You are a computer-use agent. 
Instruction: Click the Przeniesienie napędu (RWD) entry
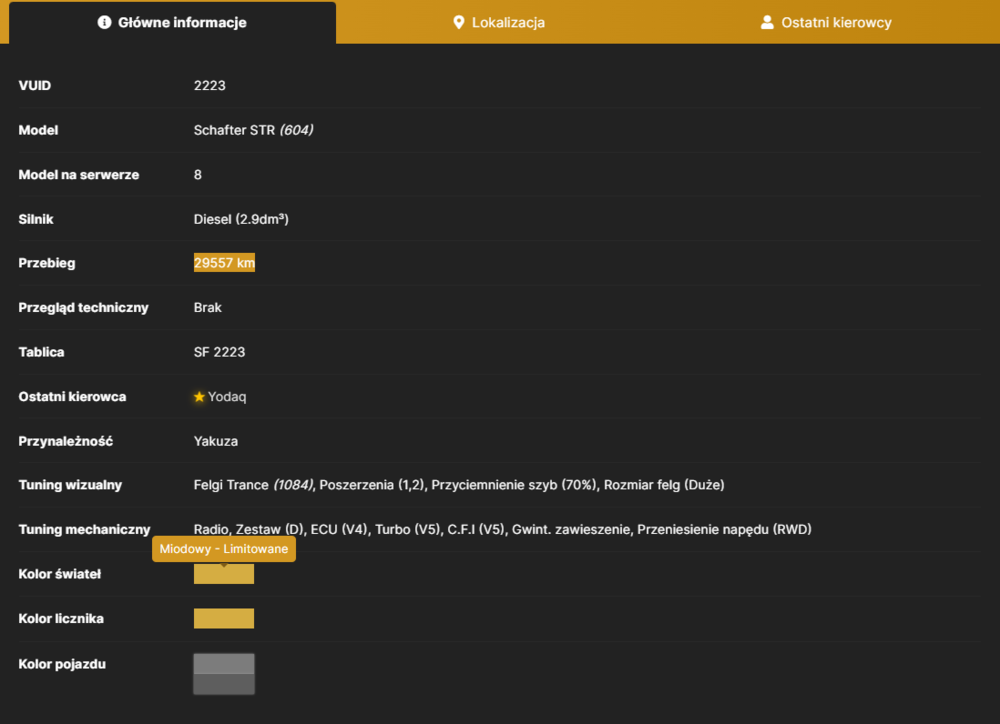click(724, 529)
